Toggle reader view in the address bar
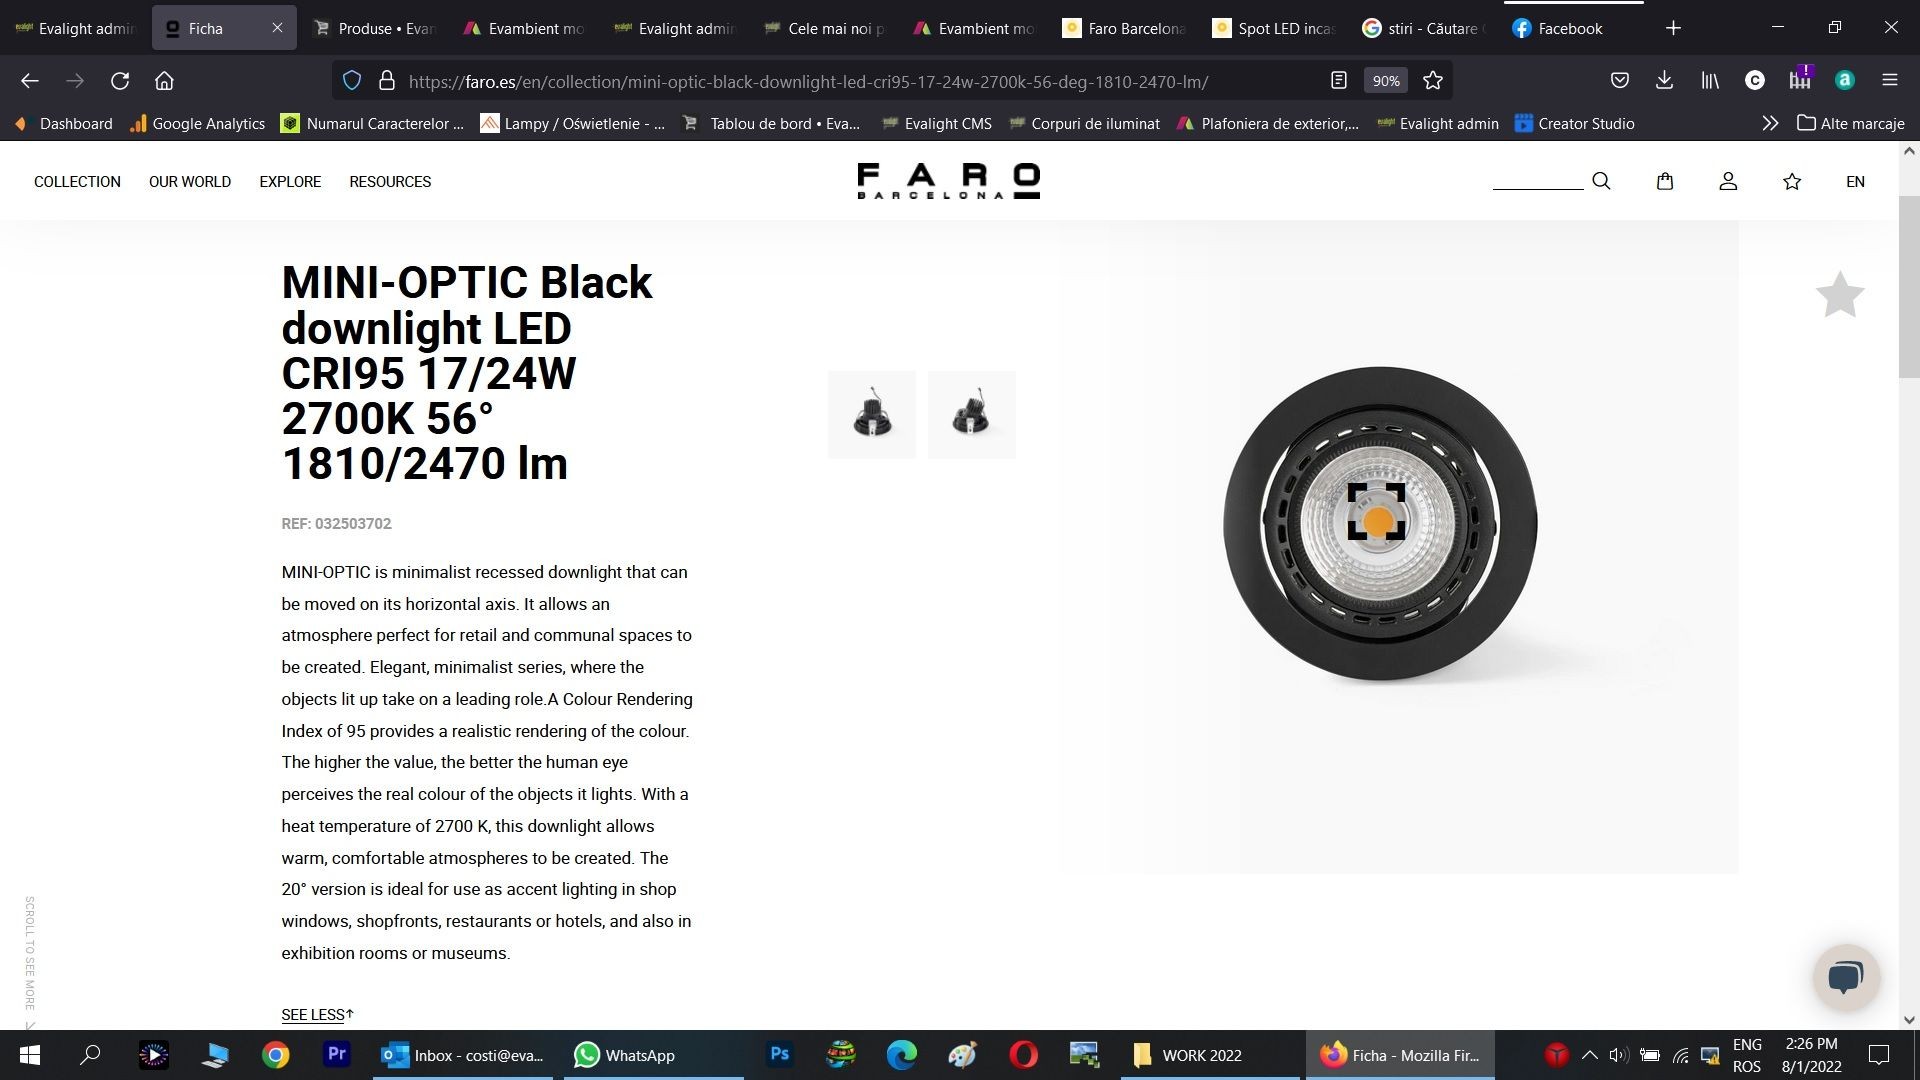 [x=1339, y=81]
